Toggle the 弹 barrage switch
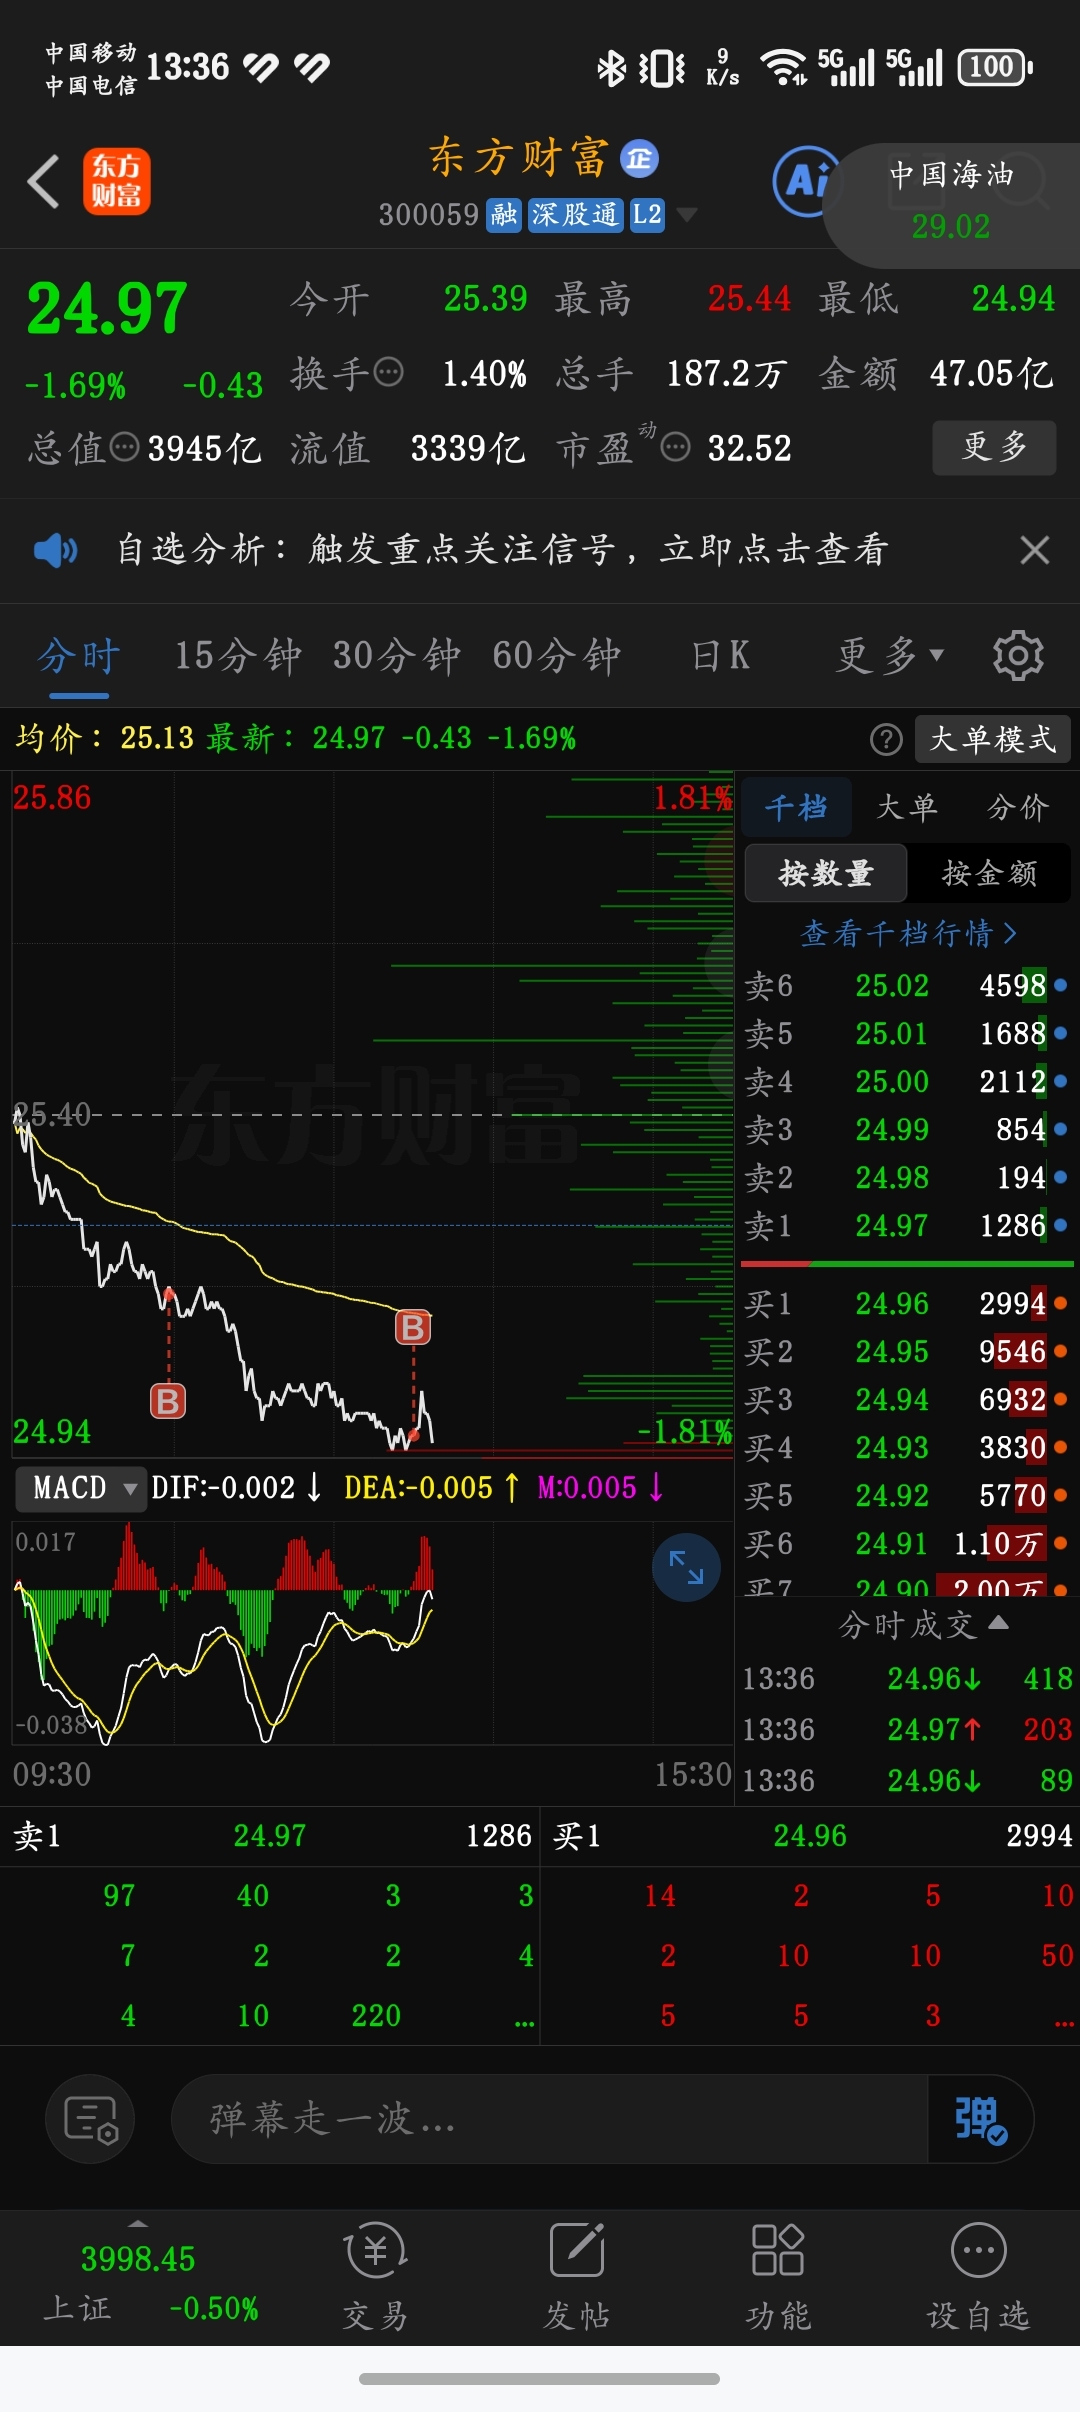Image resolution: width=1080 pixels, height=2412 pixels. point(980,2120)
